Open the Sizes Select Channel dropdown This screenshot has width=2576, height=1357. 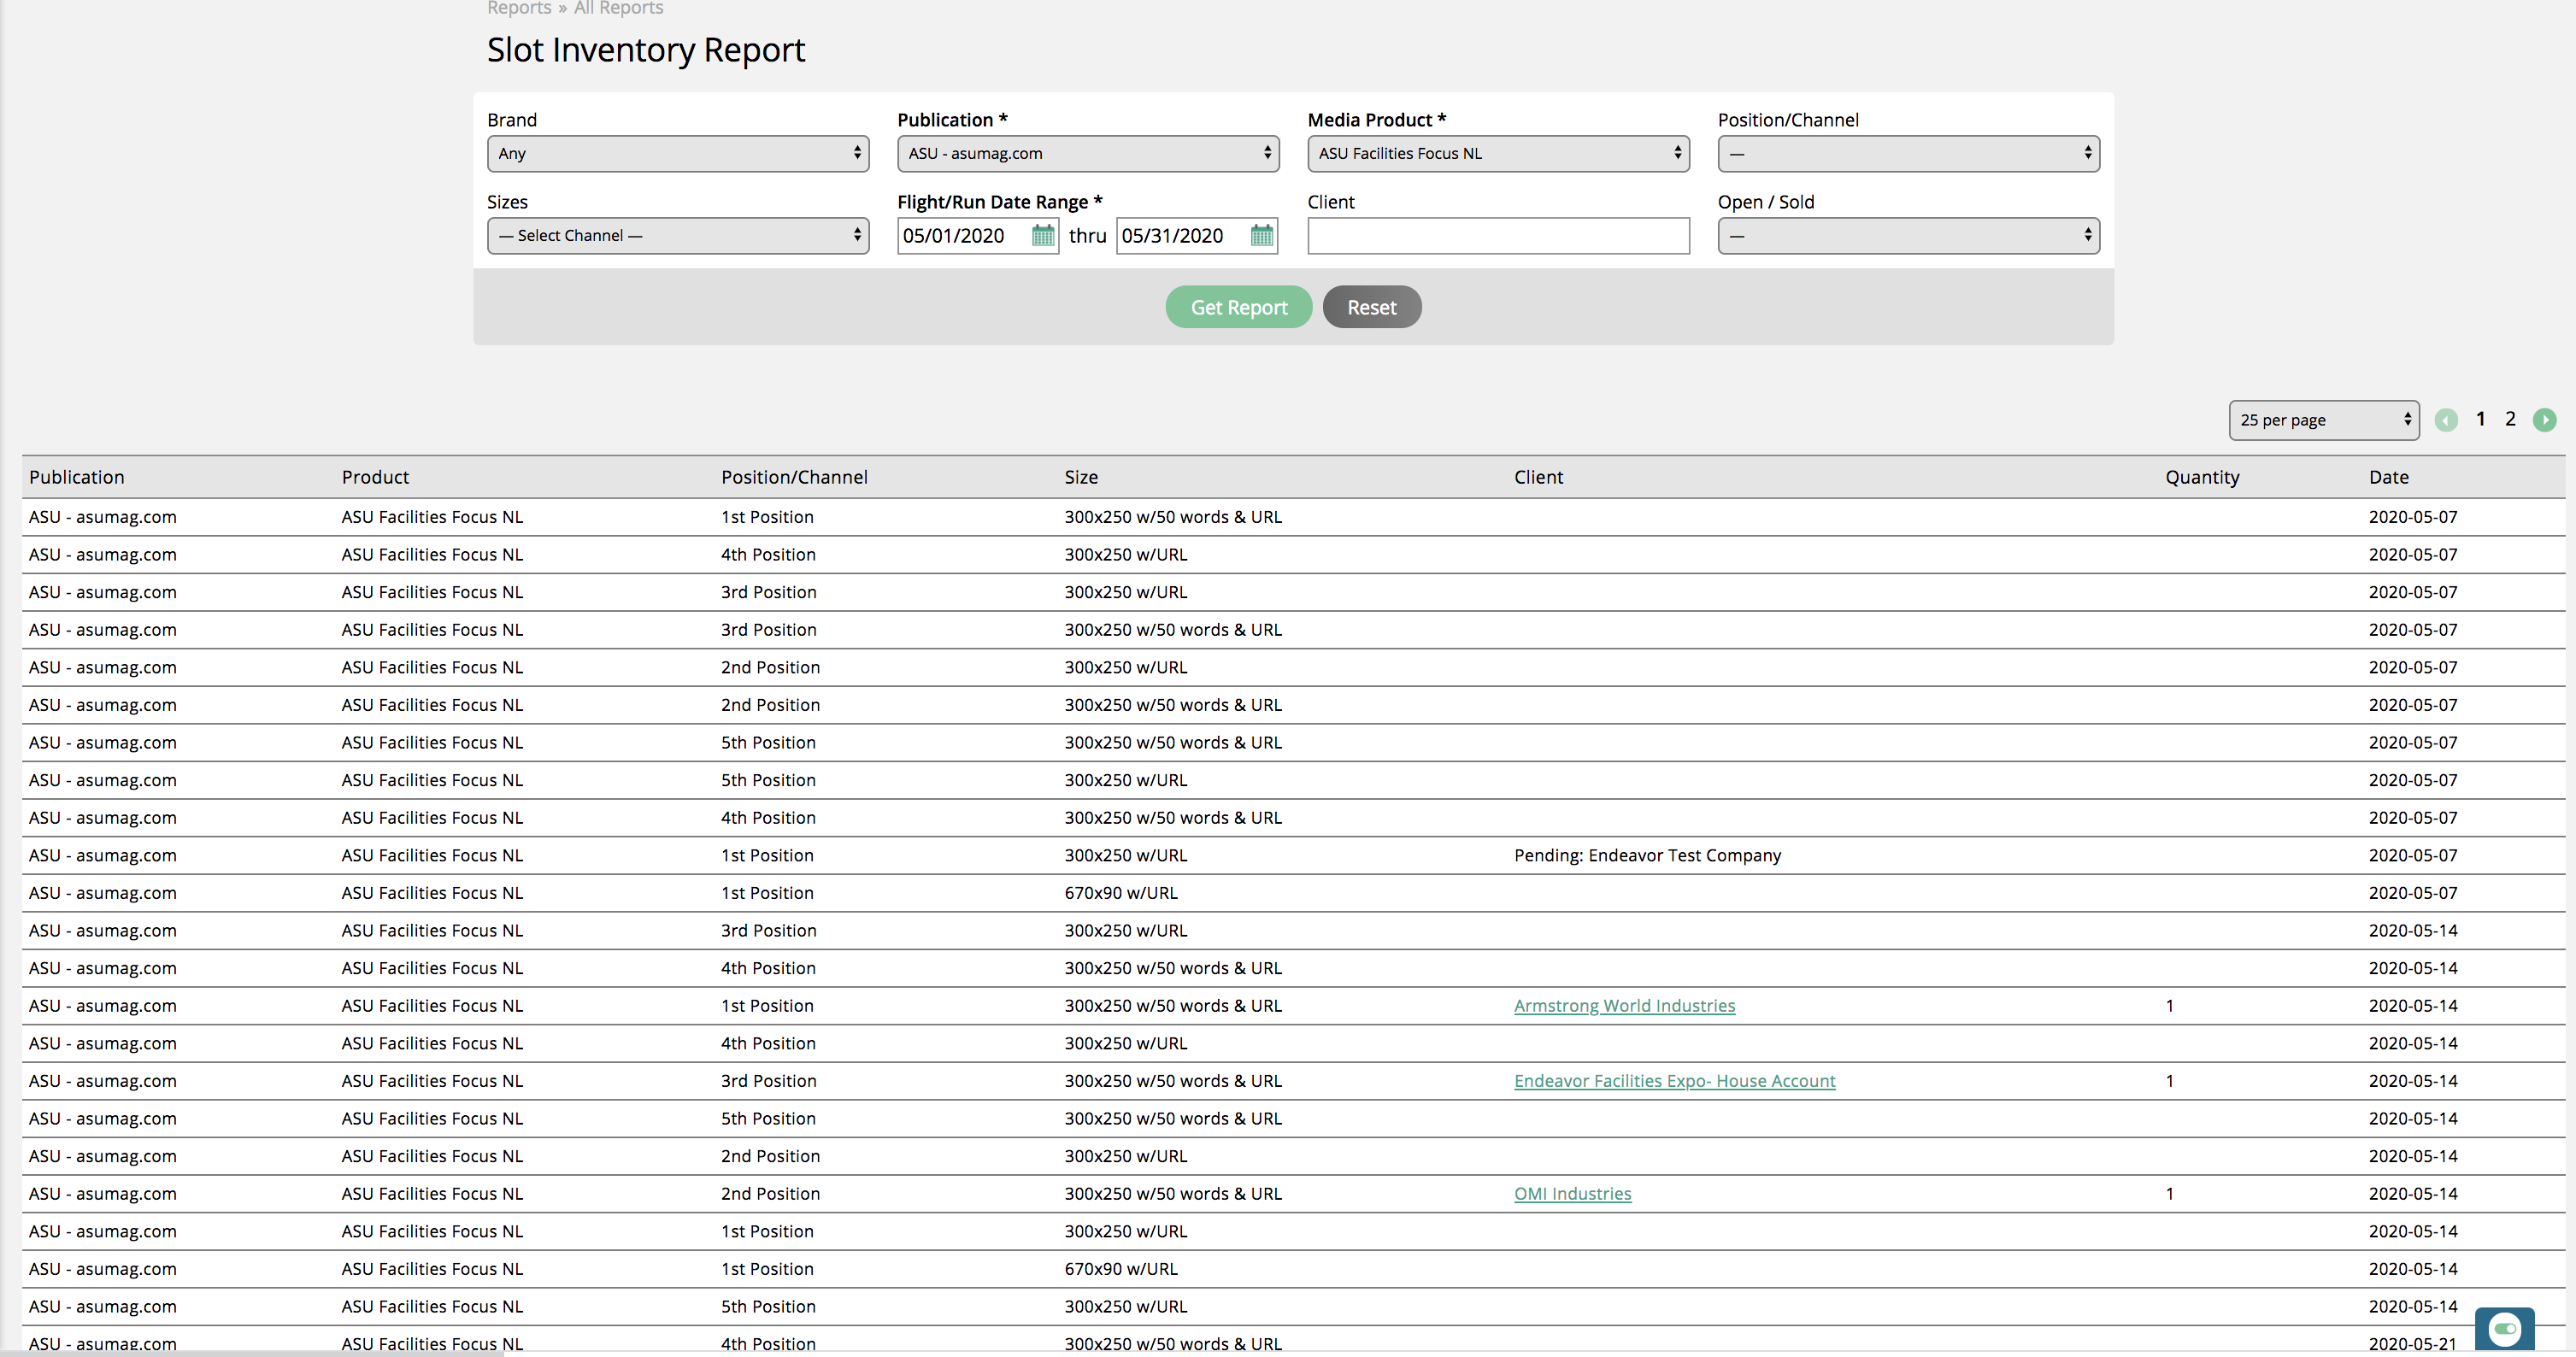(x=678, y=236)
